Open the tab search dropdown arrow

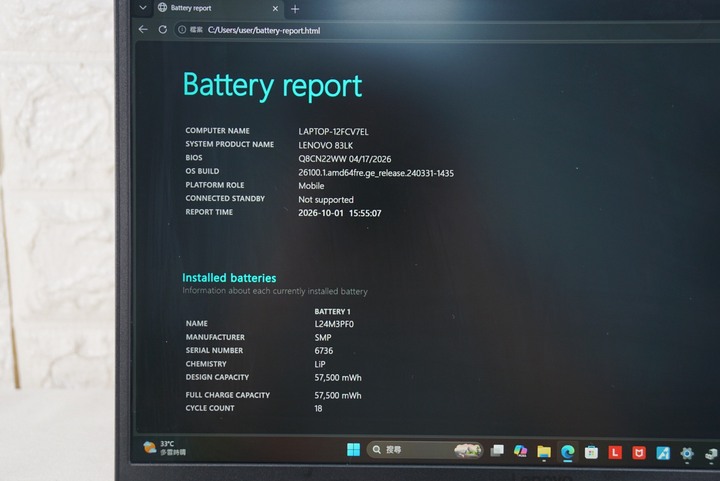pyautogui.click(x=143, y=8)
